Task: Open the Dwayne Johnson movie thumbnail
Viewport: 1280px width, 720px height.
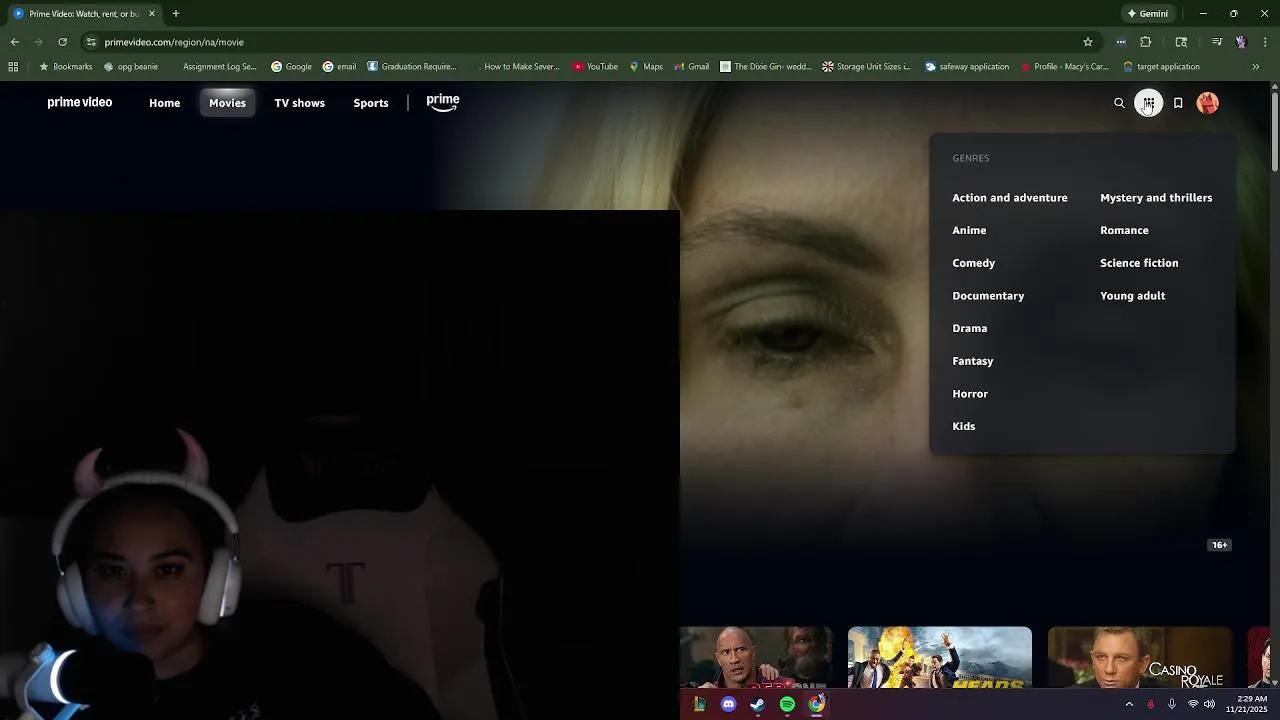Action: [756, 658]
